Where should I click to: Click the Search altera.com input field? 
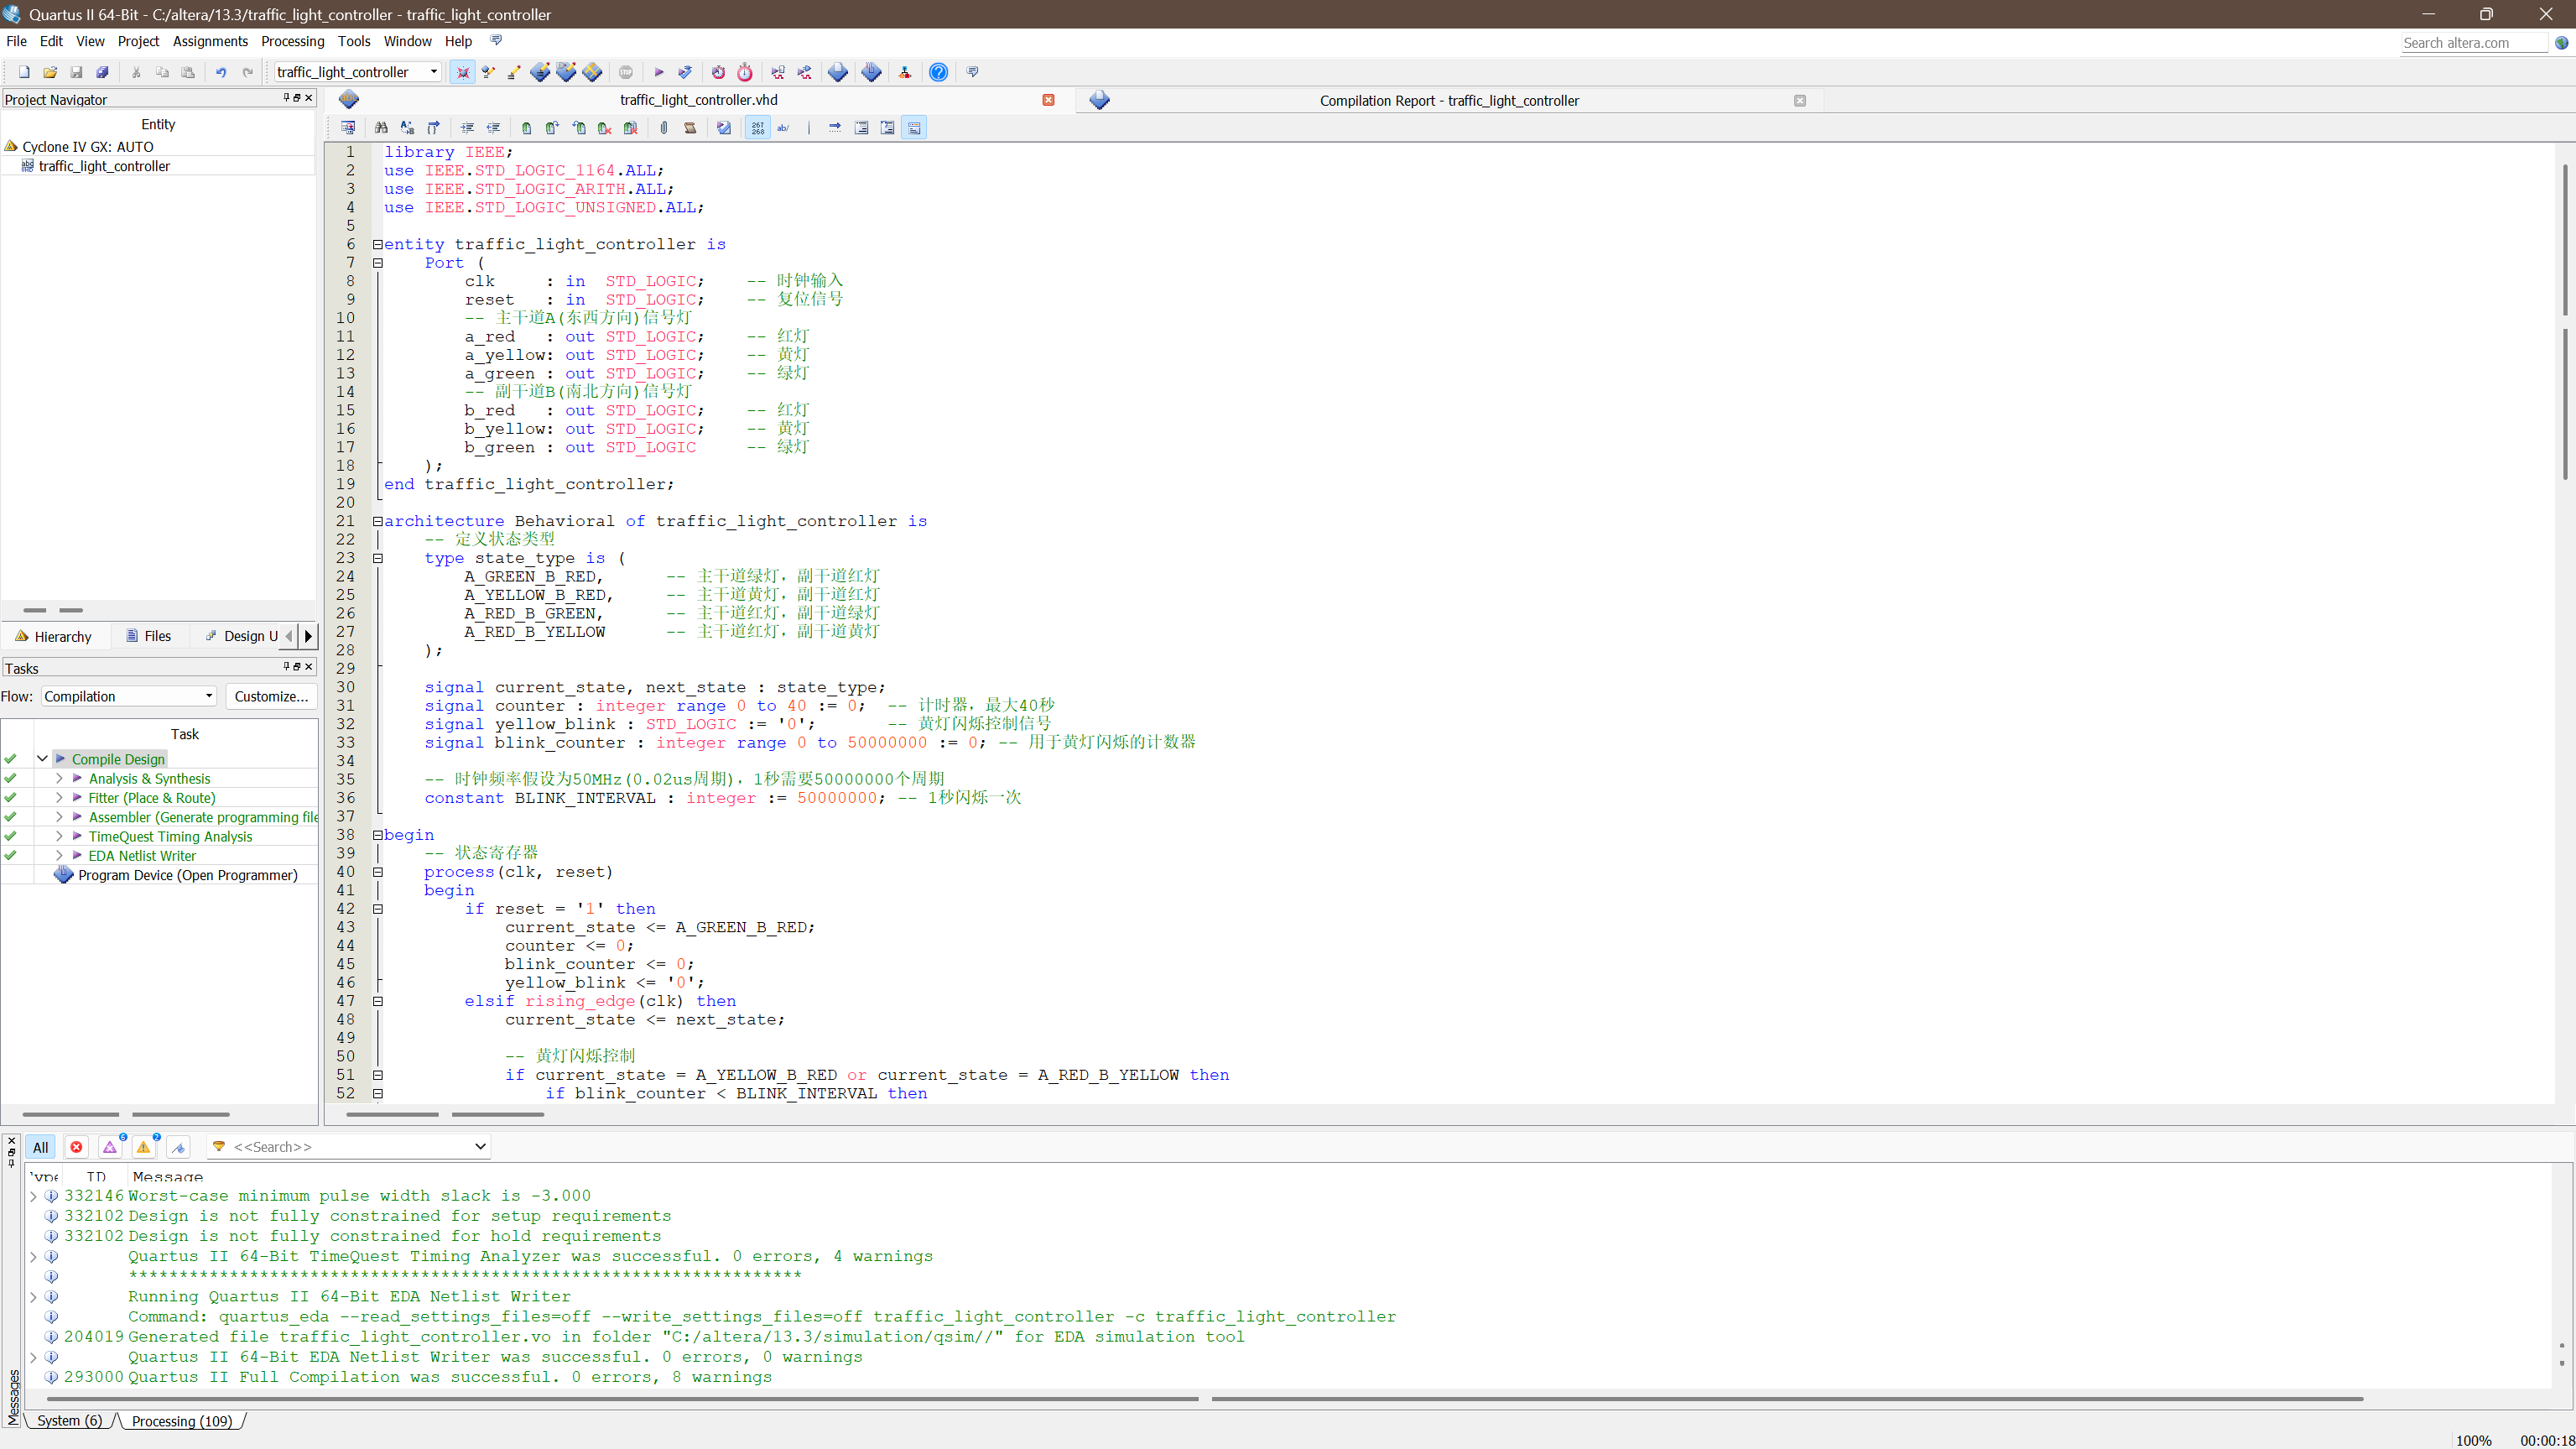[2472, 43]
